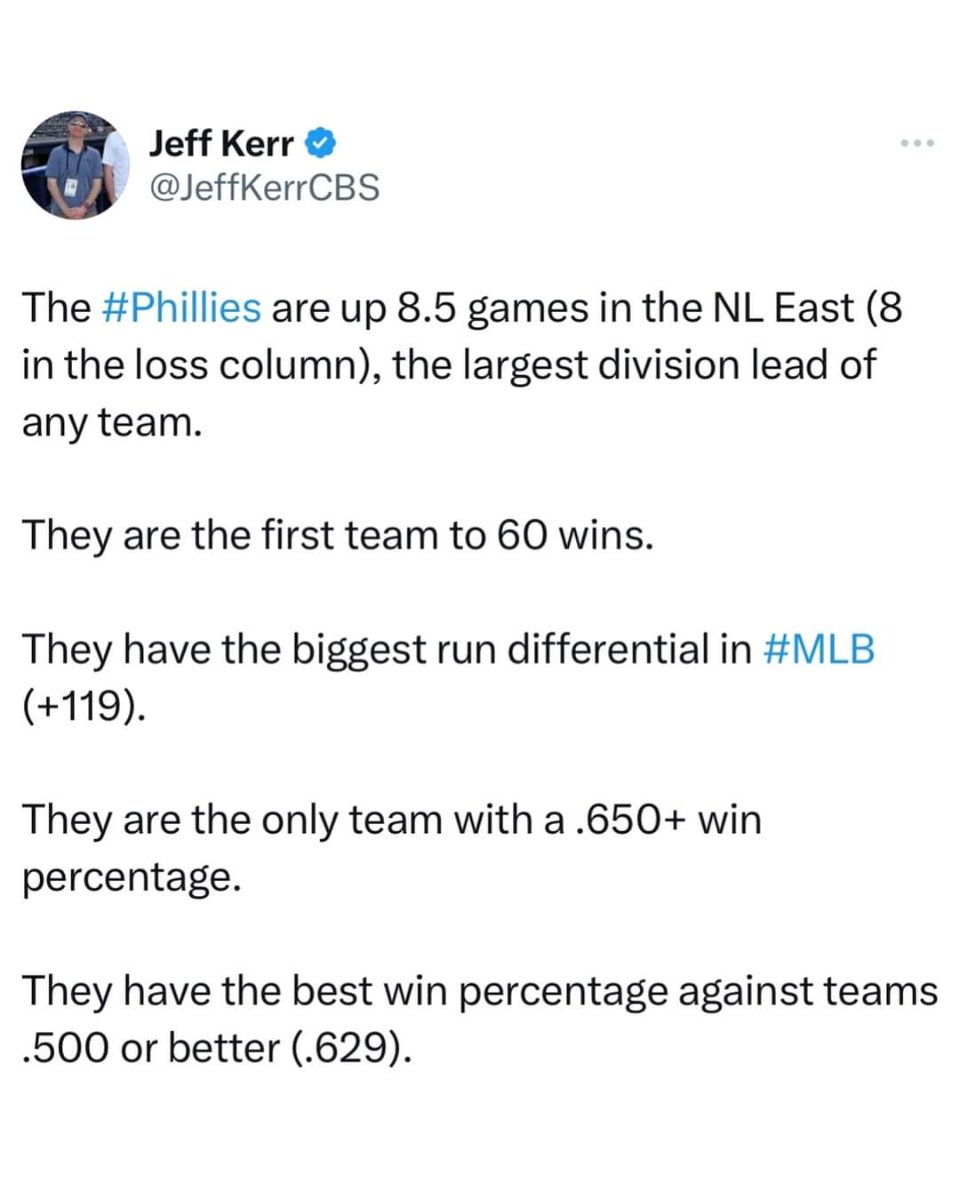Click the Jeff Kerr display name
Image resolution: width=960 pixels, height=1200 pixels.
(222, 144)
